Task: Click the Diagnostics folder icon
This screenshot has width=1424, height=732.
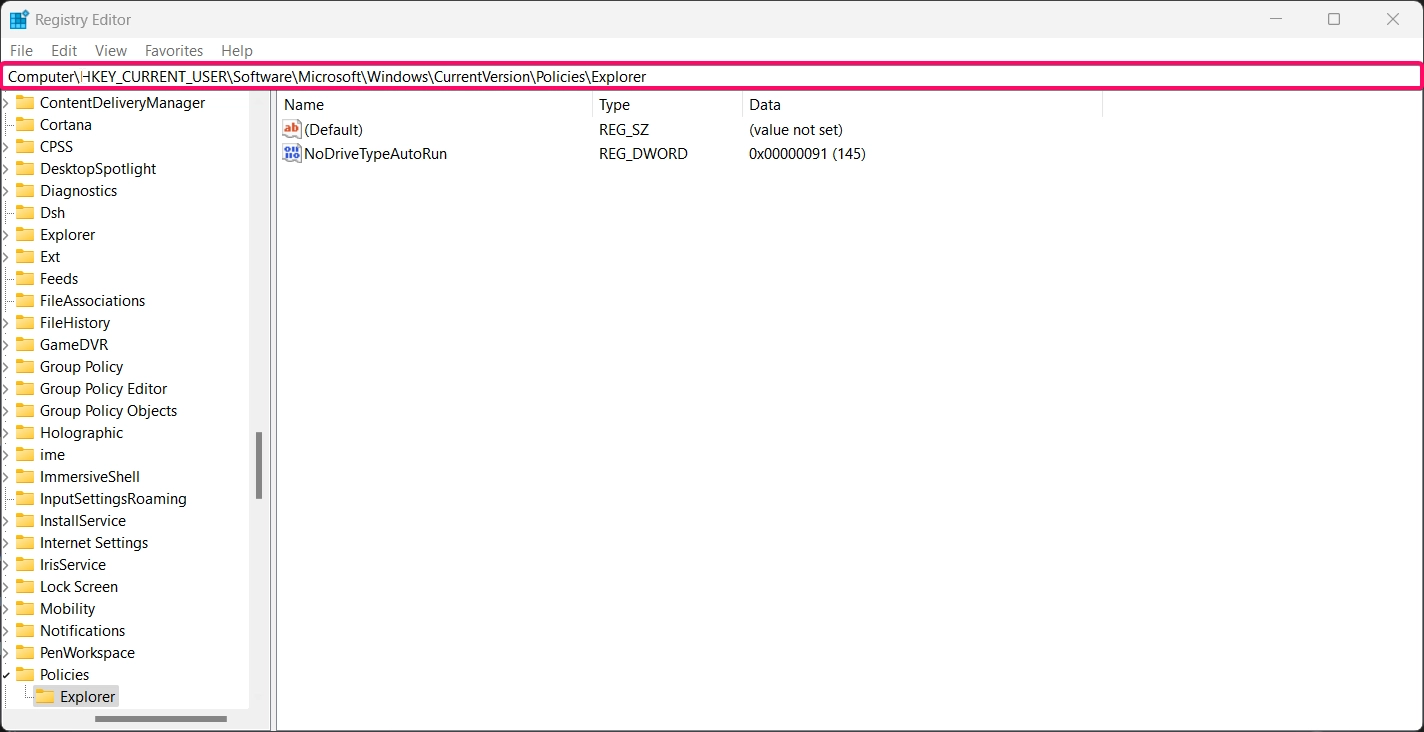Action: pyautogui.click(x=25, y=190)
